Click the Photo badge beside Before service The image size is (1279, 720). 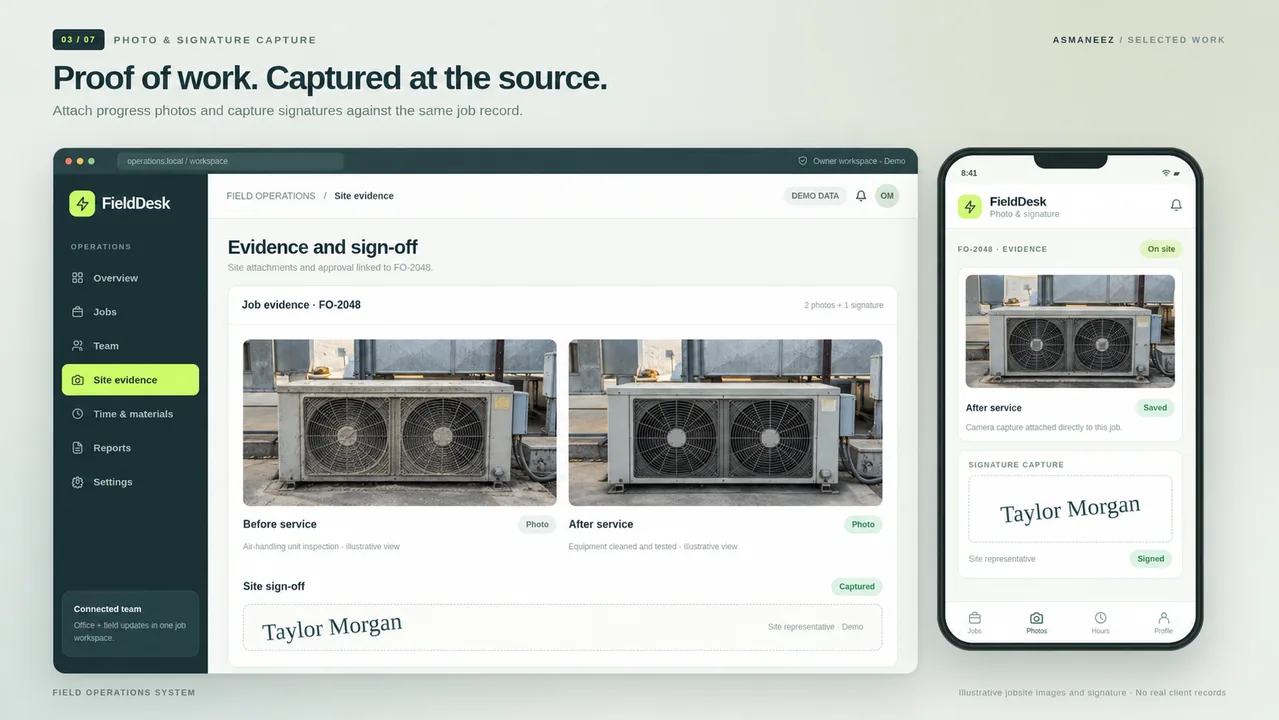[x=537, y=524]
